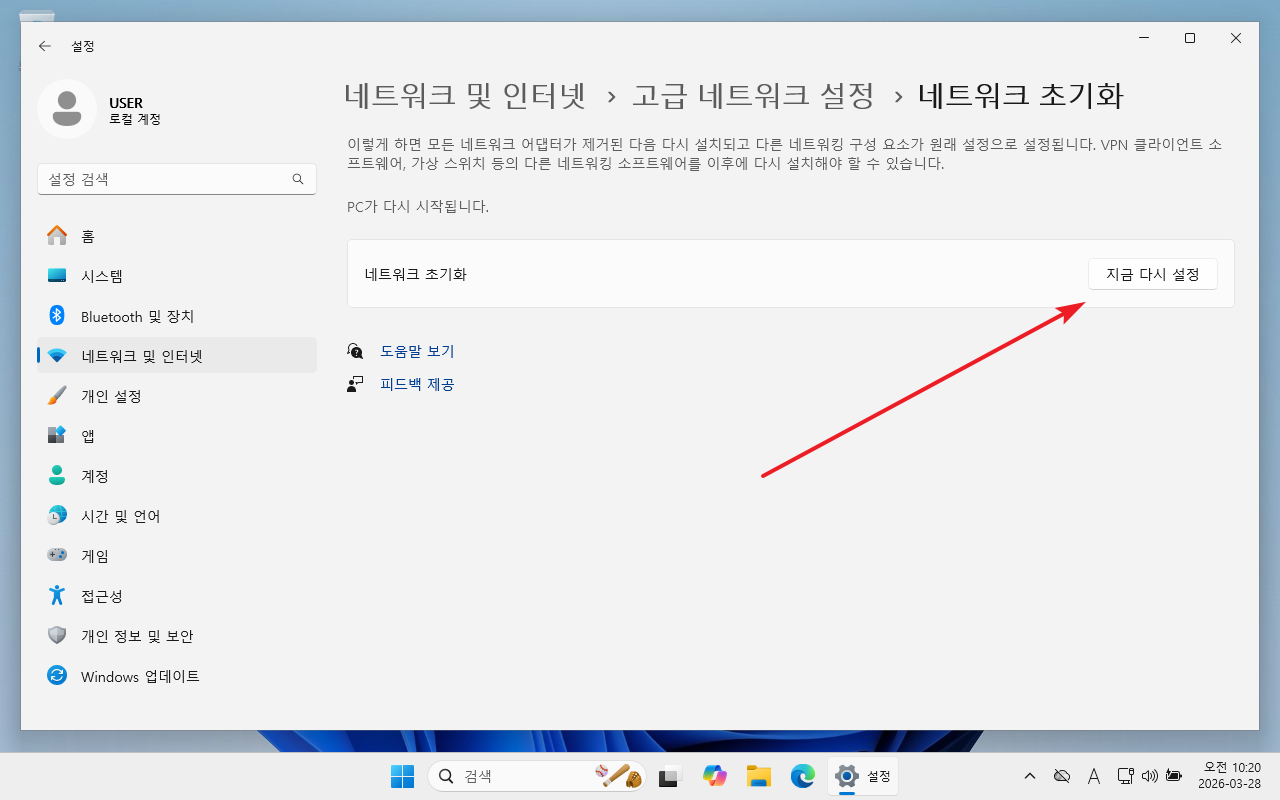Screen dimensions: 1280x800
Task: Go to 네트워크 및 인터넷 breadcrumb
Action: tap(464, 96)
